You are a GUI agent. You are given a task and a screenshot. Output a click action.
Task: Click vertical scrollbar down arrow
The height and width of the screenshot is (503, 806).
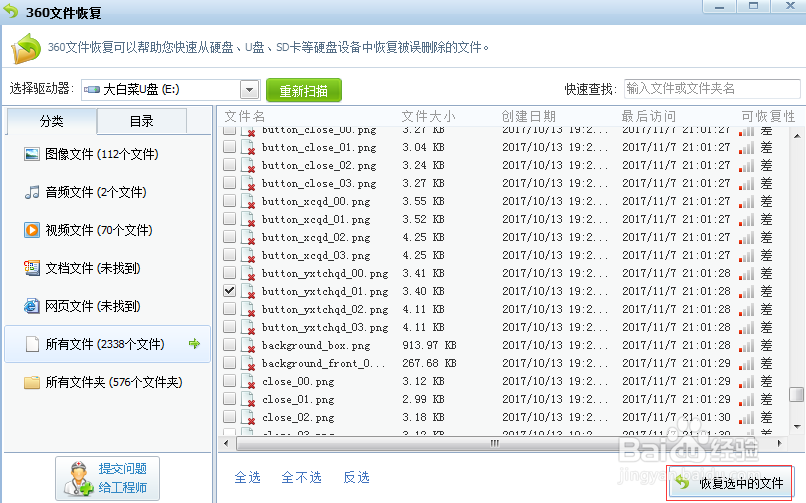[x=797, y=426]
